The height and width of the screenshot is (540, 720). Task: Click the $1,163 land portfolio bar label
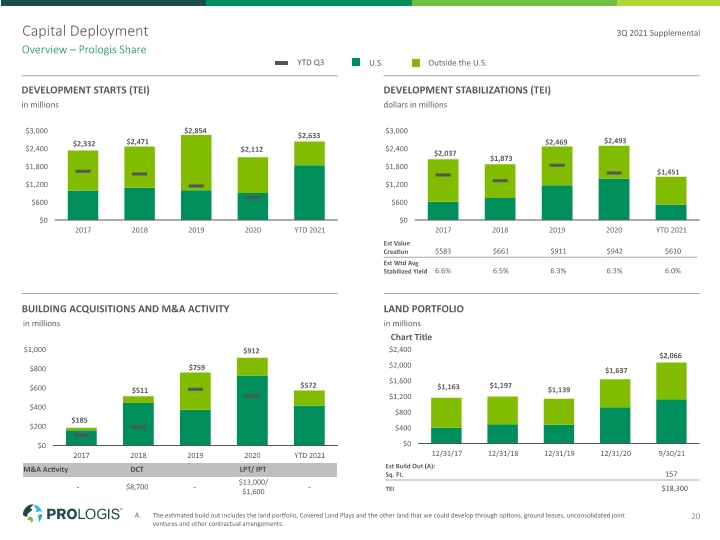449,387
